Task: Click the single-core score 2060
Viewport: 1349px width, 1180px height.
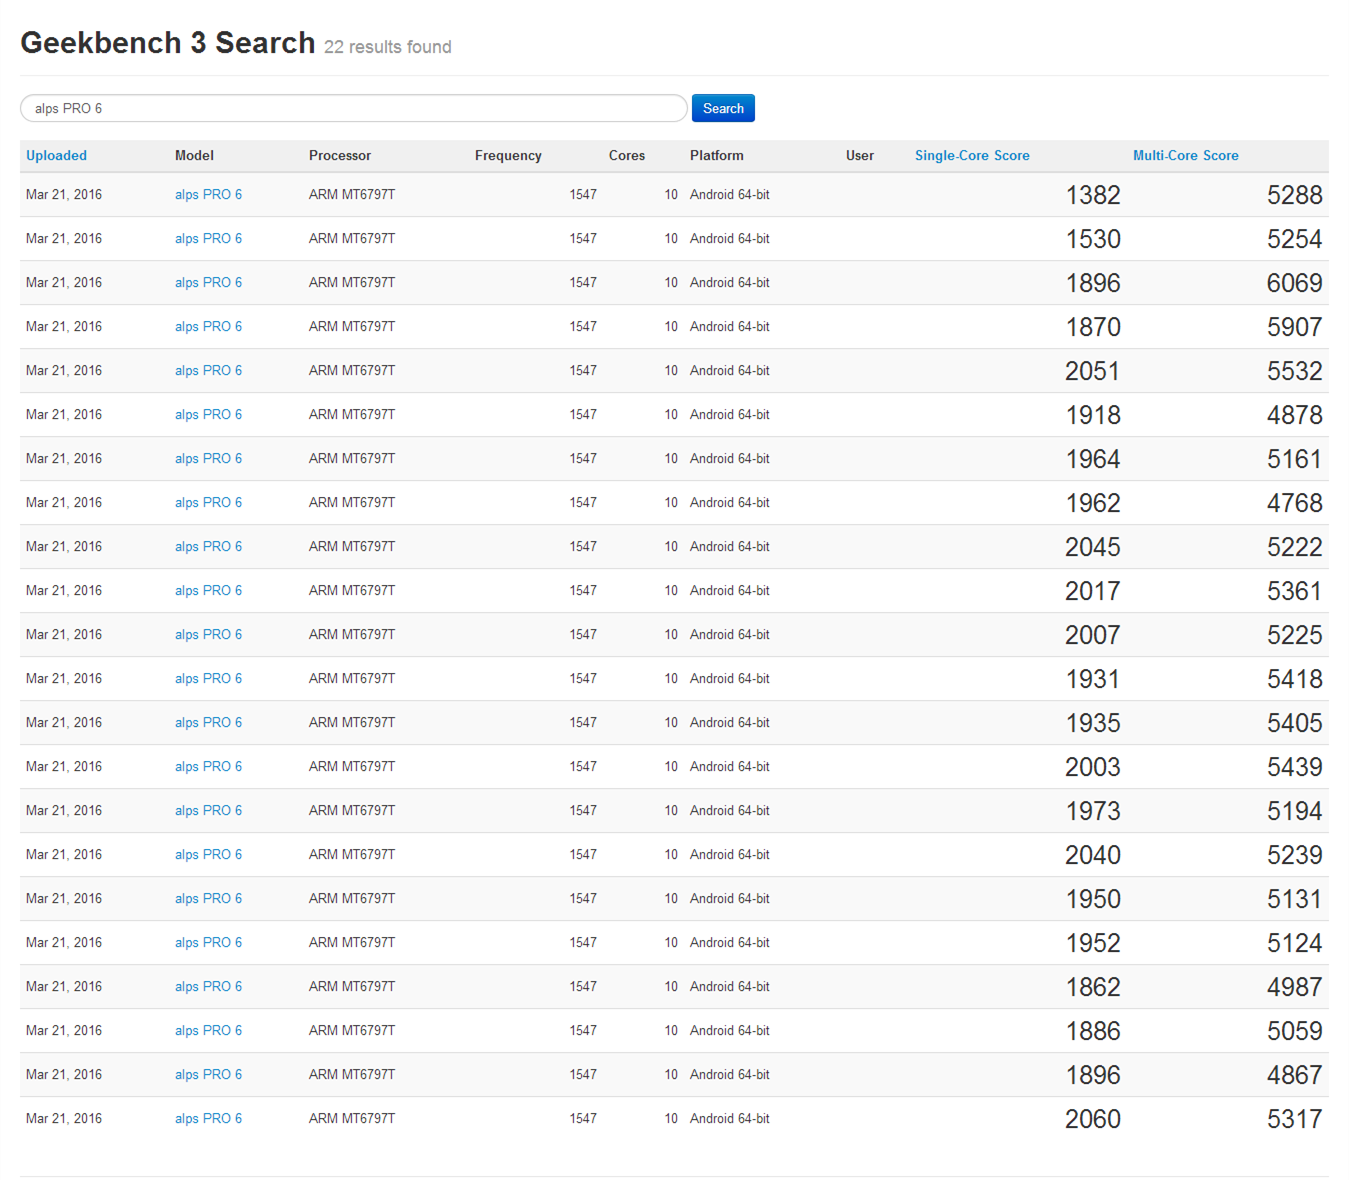Action: [x=1093, y=1119]
